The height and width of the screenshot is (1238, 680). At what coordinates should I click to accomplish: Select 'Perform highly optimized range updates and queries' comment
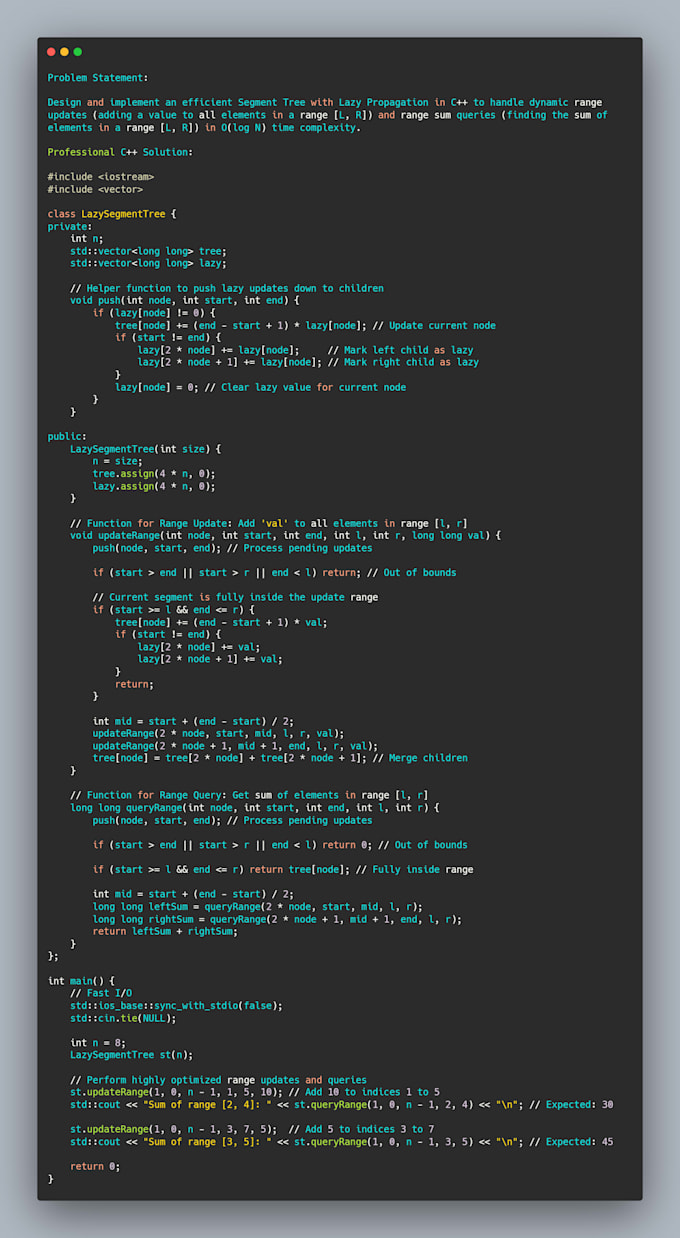coord(218,1079)
